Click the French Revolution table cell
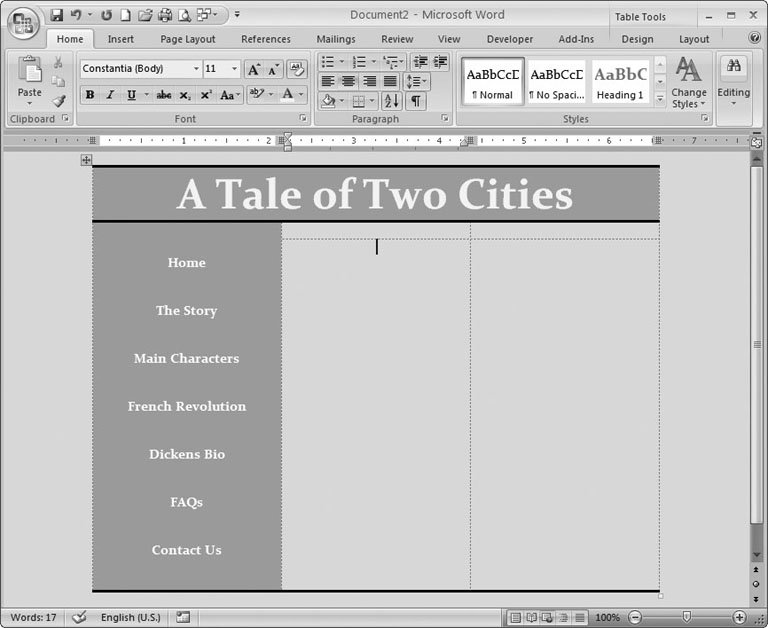 [186, 407]
